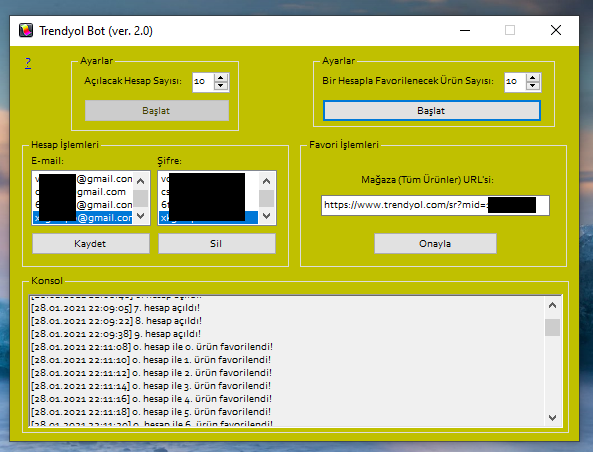The image size is (593, 452).
Task: Increase the Favorilenecek Ürün Sayısı value
Action: pyautogui.click(x=532, y=78)
